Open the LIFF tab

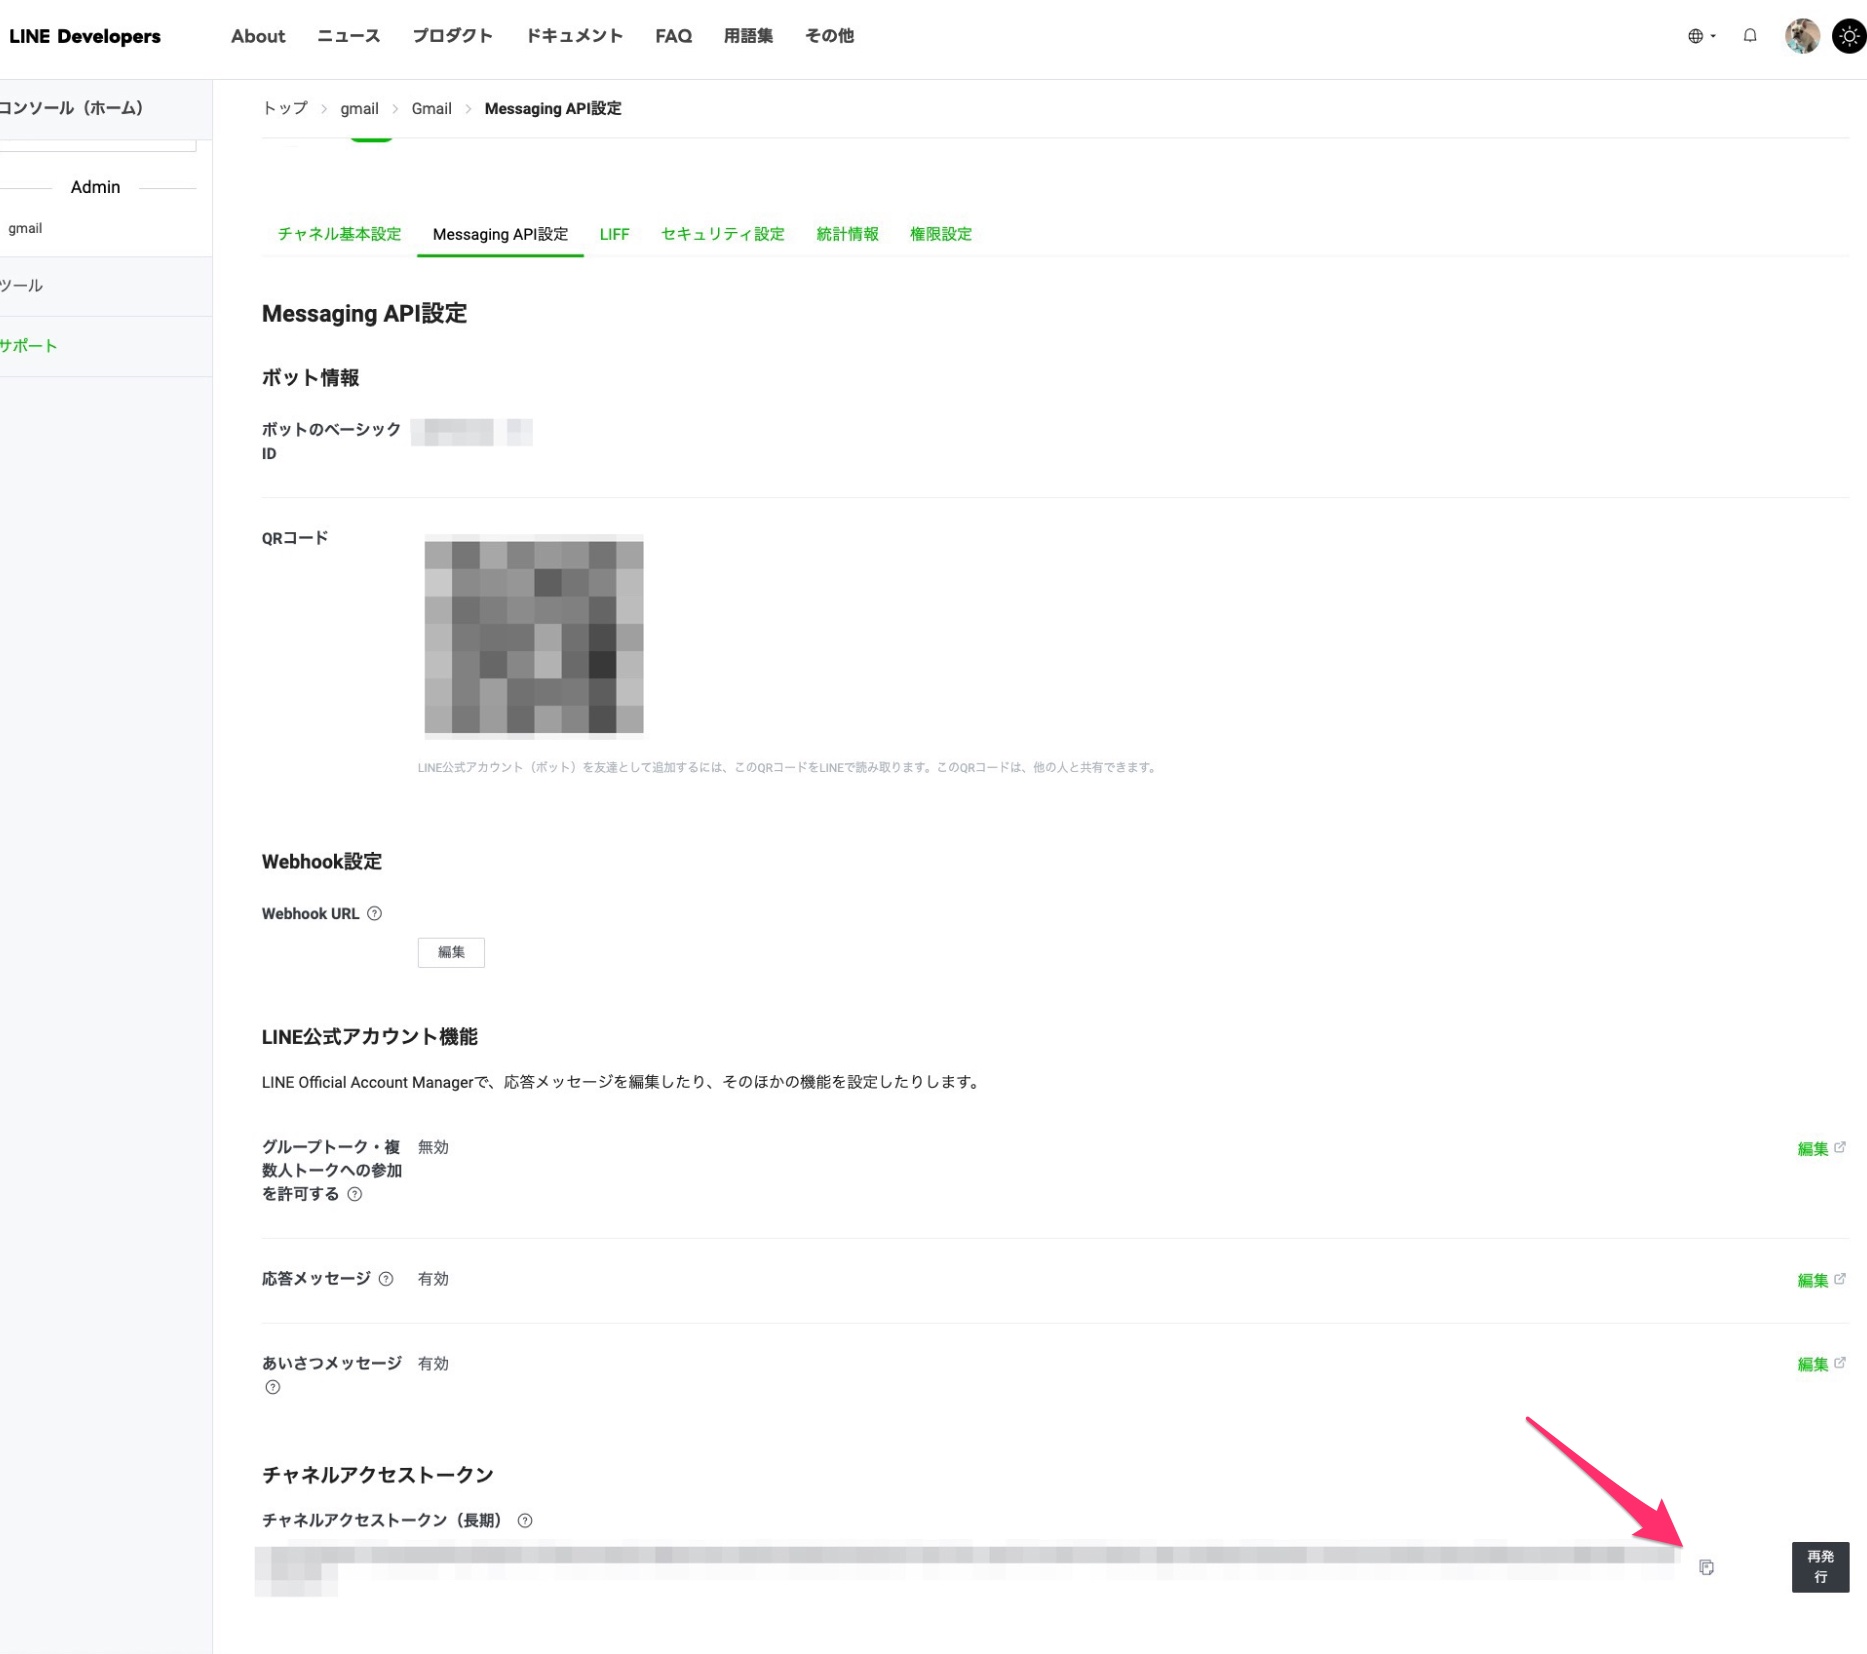[614, 234]
